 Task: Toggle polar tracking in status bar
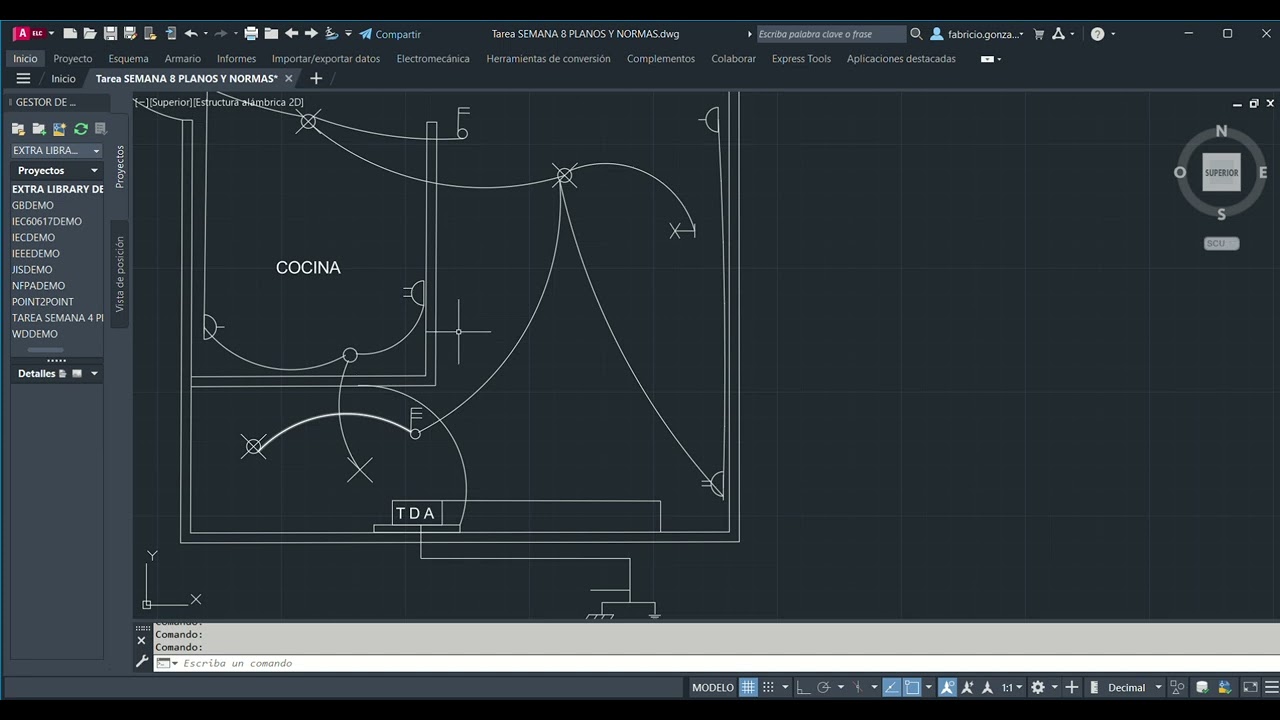pos(824,687)
